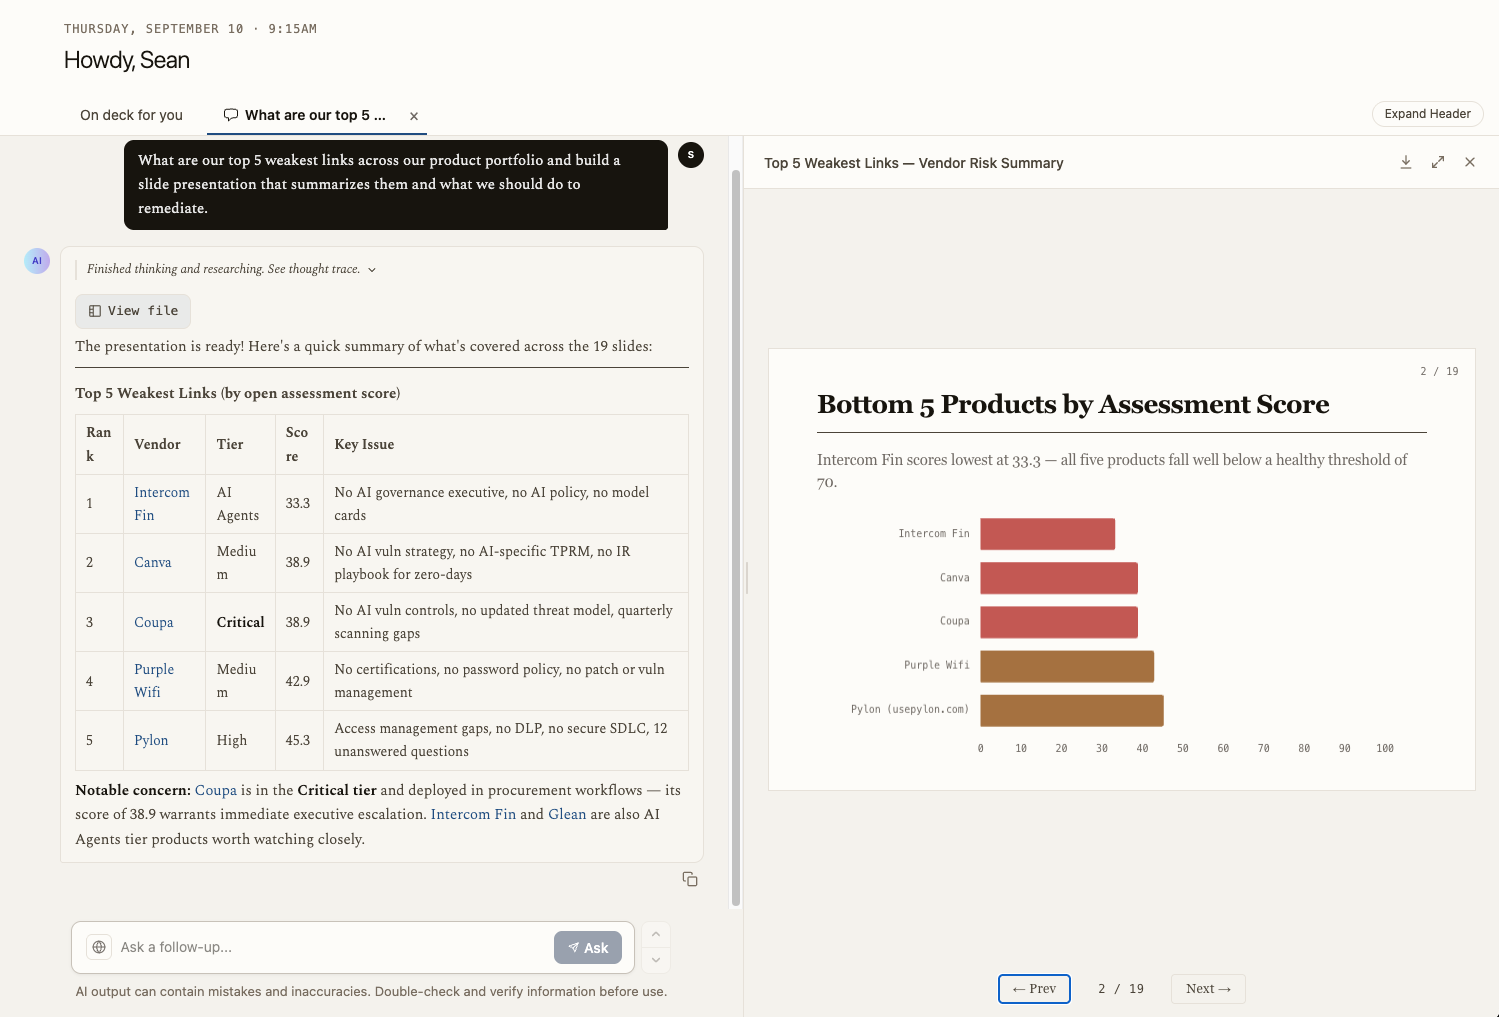The height and width of the screenshot is (1017, 1499).
Task: Click the Canva bar in chart
Action: 1059,578
